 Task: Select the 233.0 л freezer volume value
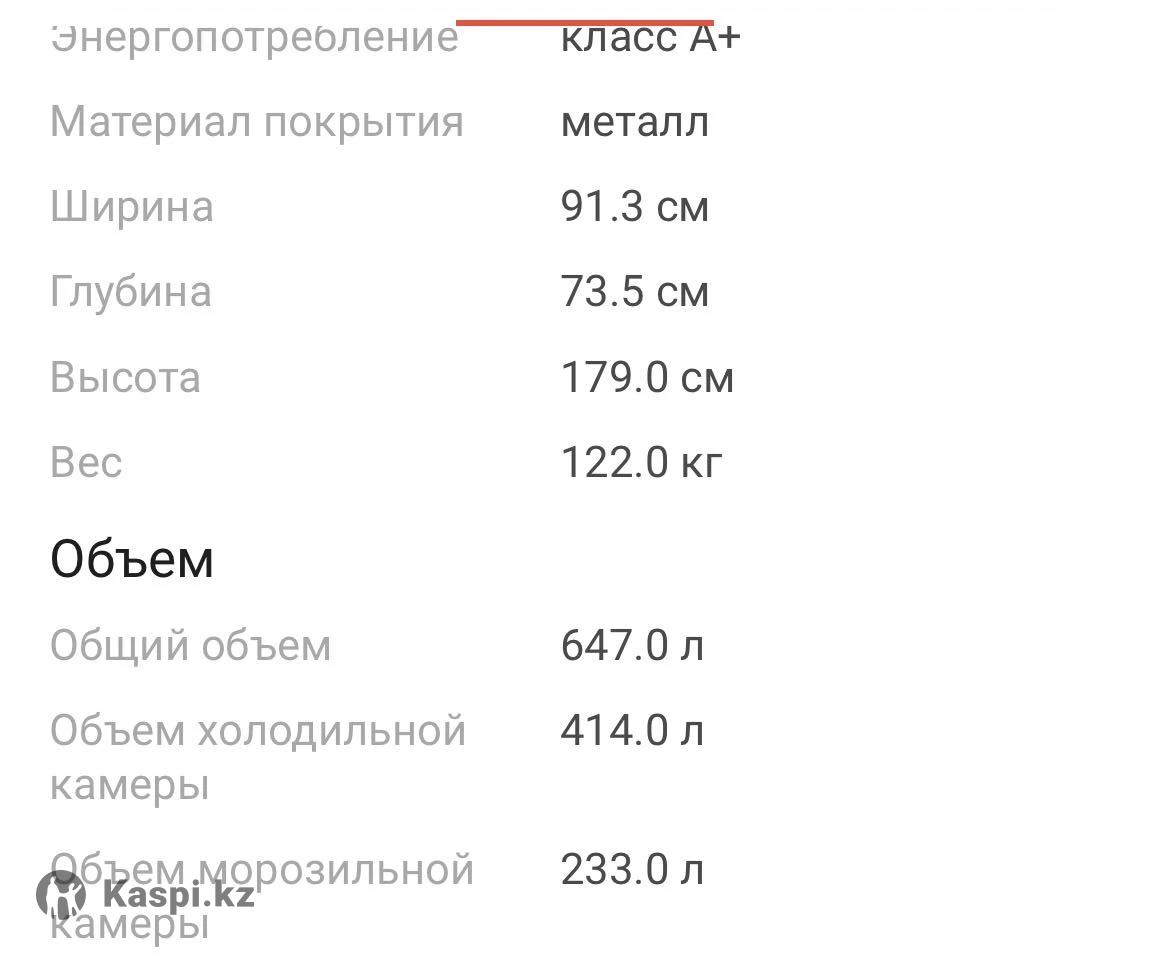[x=632, y=870]
